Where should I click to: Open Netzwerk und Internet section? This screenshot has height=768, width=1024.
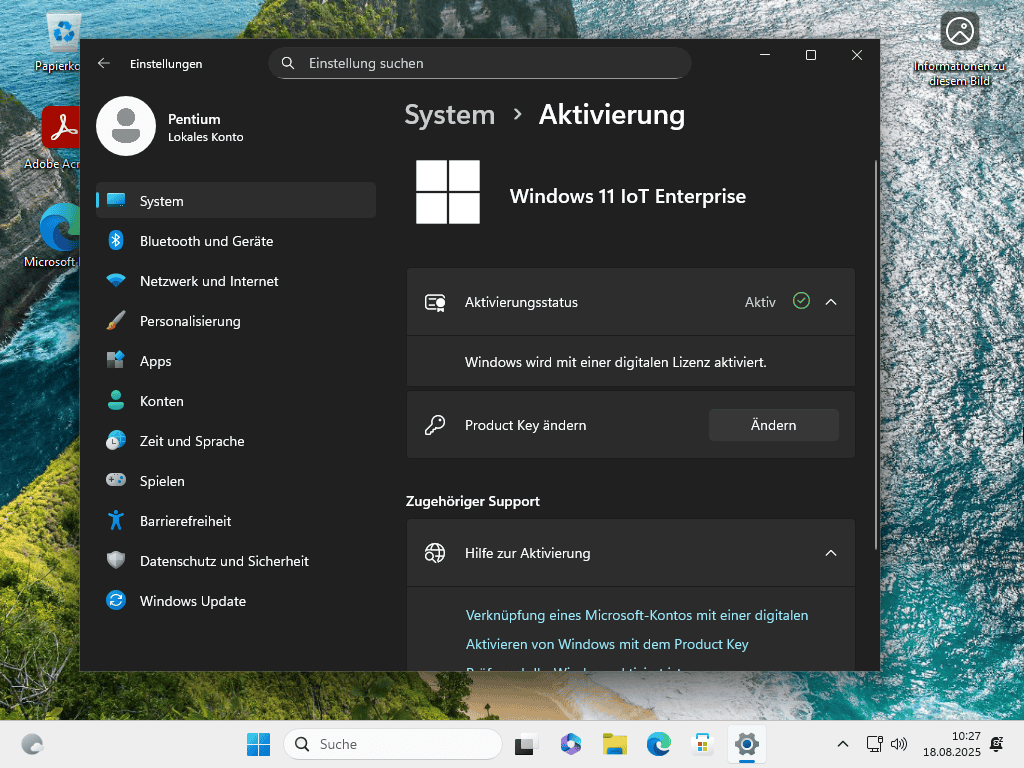click(x=209, y=281)
